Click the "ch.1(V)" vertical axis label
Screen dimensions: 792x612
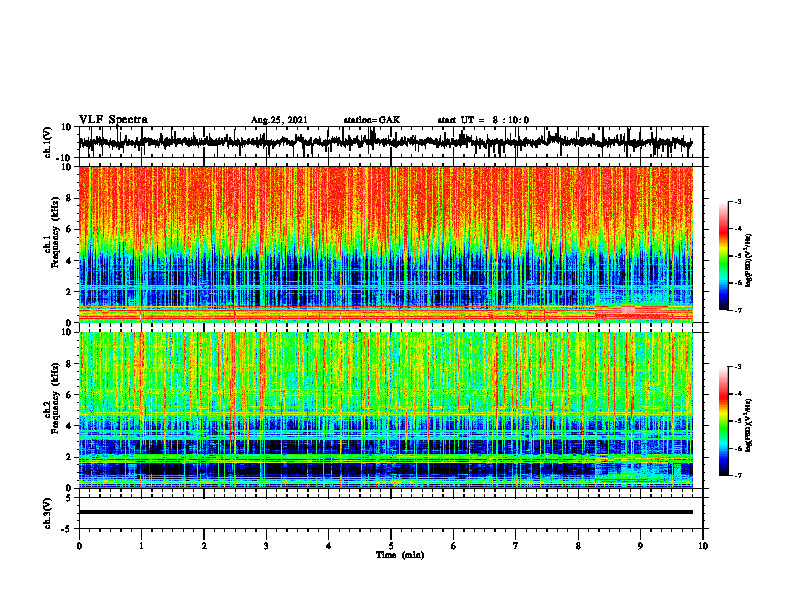click(48, 142)
